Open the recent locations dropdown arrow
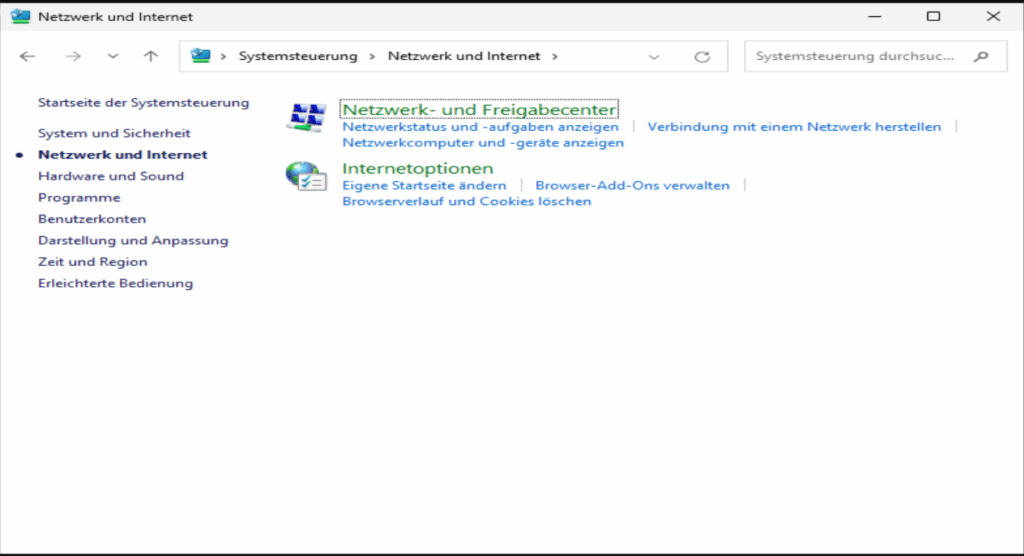Image resolution: width=1024 pixels, height=556 pixels. tap(113, 56)
